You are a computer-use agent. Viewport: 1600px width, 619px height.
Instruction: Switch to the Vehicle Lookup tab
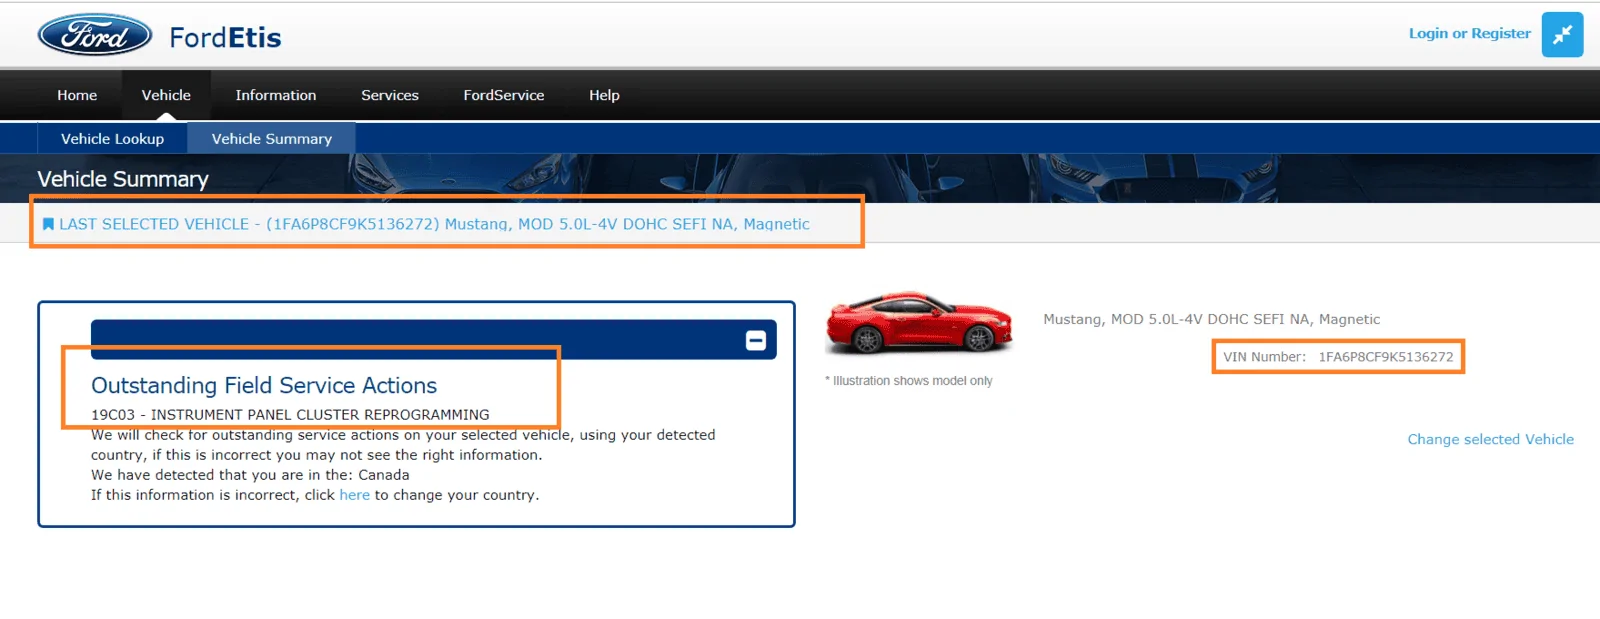point(112,139)
